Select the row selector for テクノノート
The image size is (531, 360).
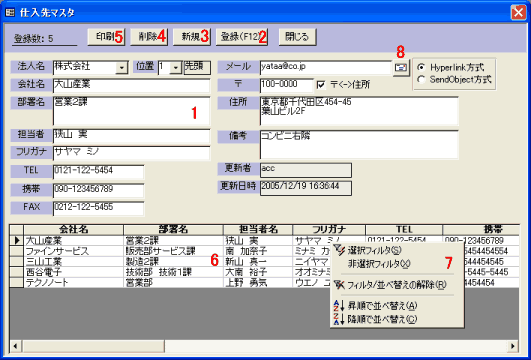[x=16, y=282]
